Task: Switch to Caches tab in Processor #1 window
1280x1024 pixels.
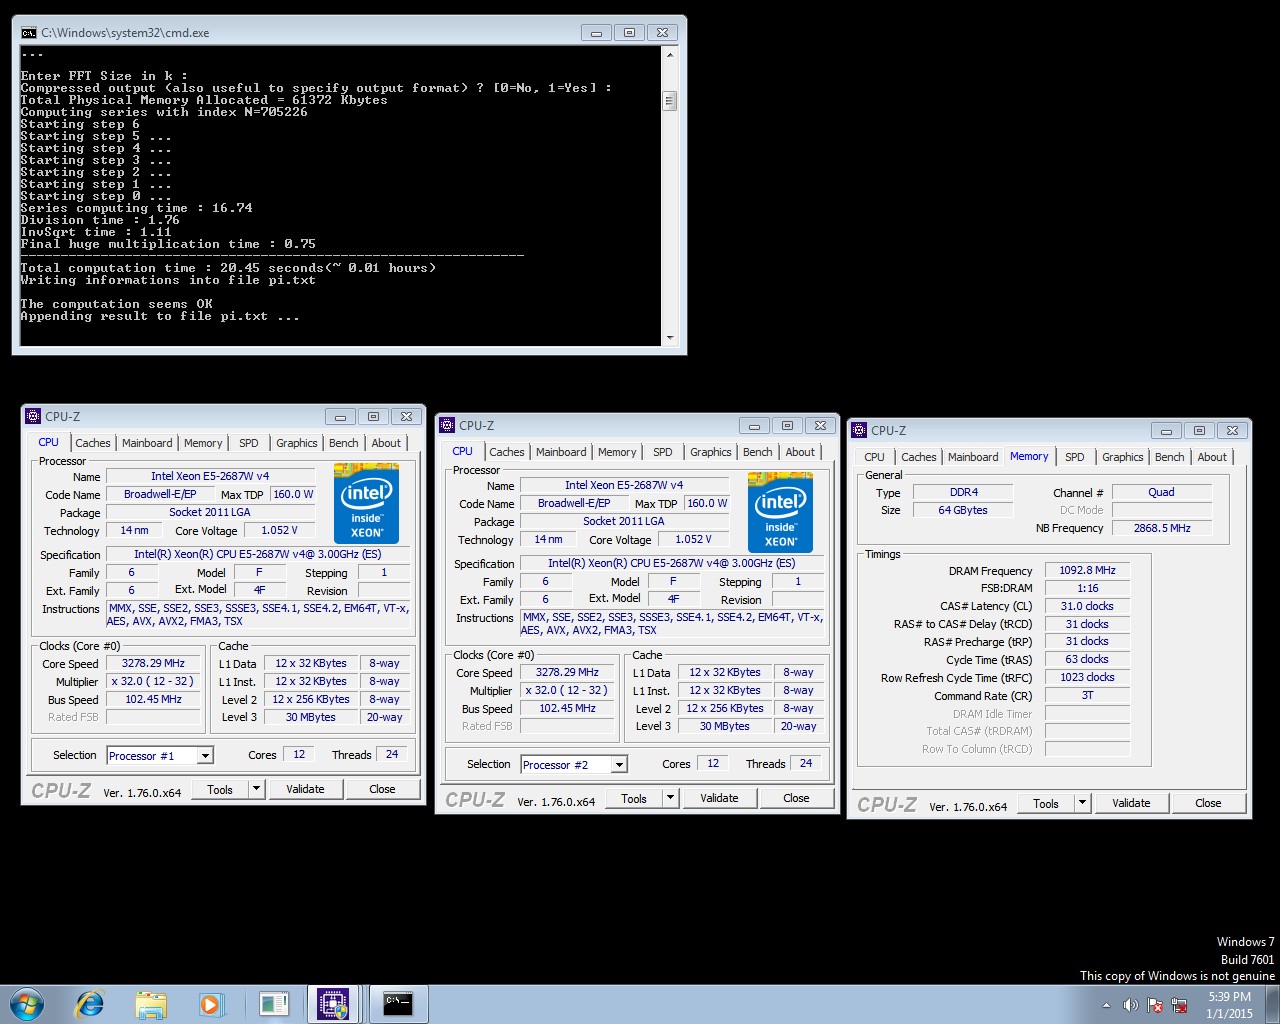Action: point(93,443)
